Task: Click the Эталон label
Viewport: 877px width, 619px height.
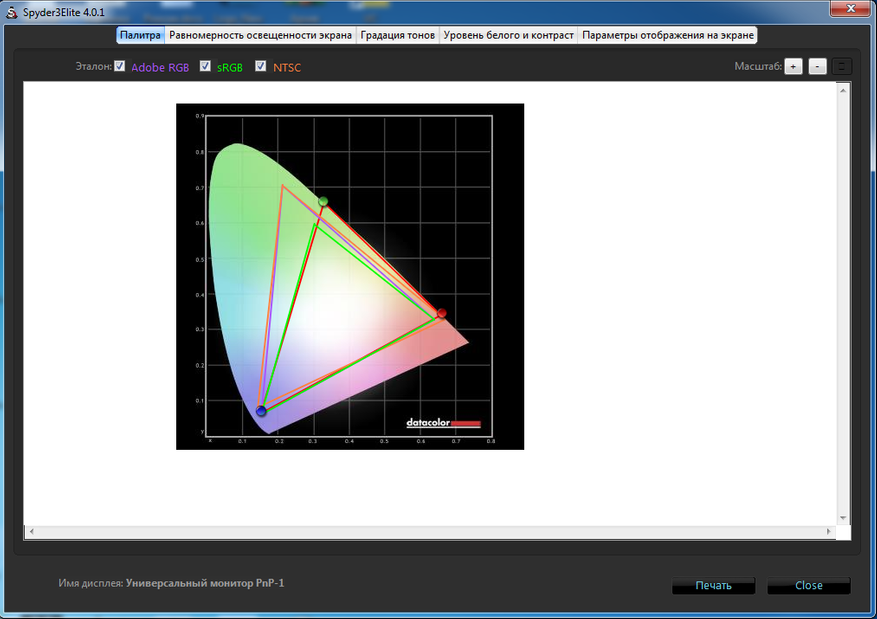Action: tap(93, 66)
